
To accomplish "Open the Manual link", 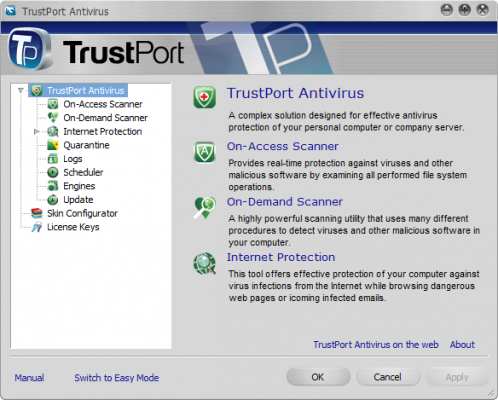I will pos(29,378).
